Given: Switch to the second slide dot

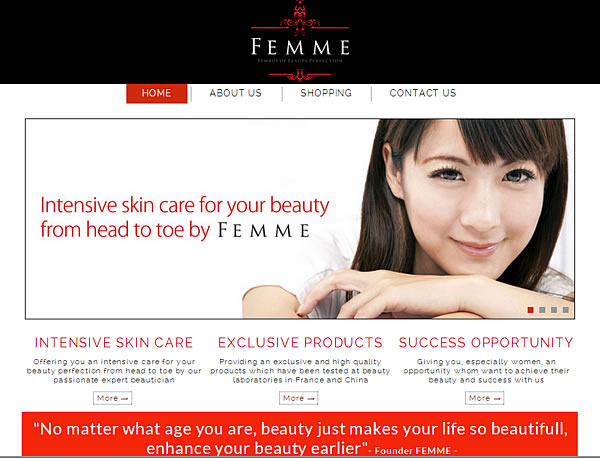Looking at the screenshot, I should (x=542, y=310).
